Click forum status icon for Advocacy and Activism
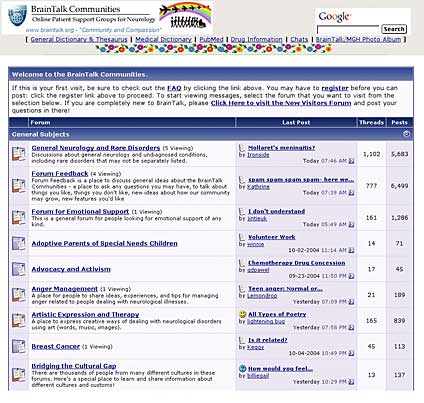 click(19, 269)
